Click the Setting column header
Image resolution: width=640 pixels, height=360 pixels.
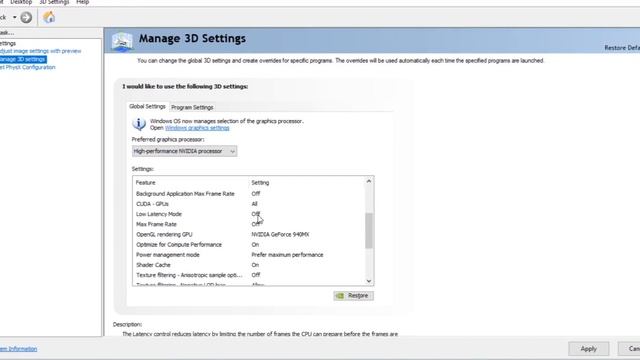(260, 182)
